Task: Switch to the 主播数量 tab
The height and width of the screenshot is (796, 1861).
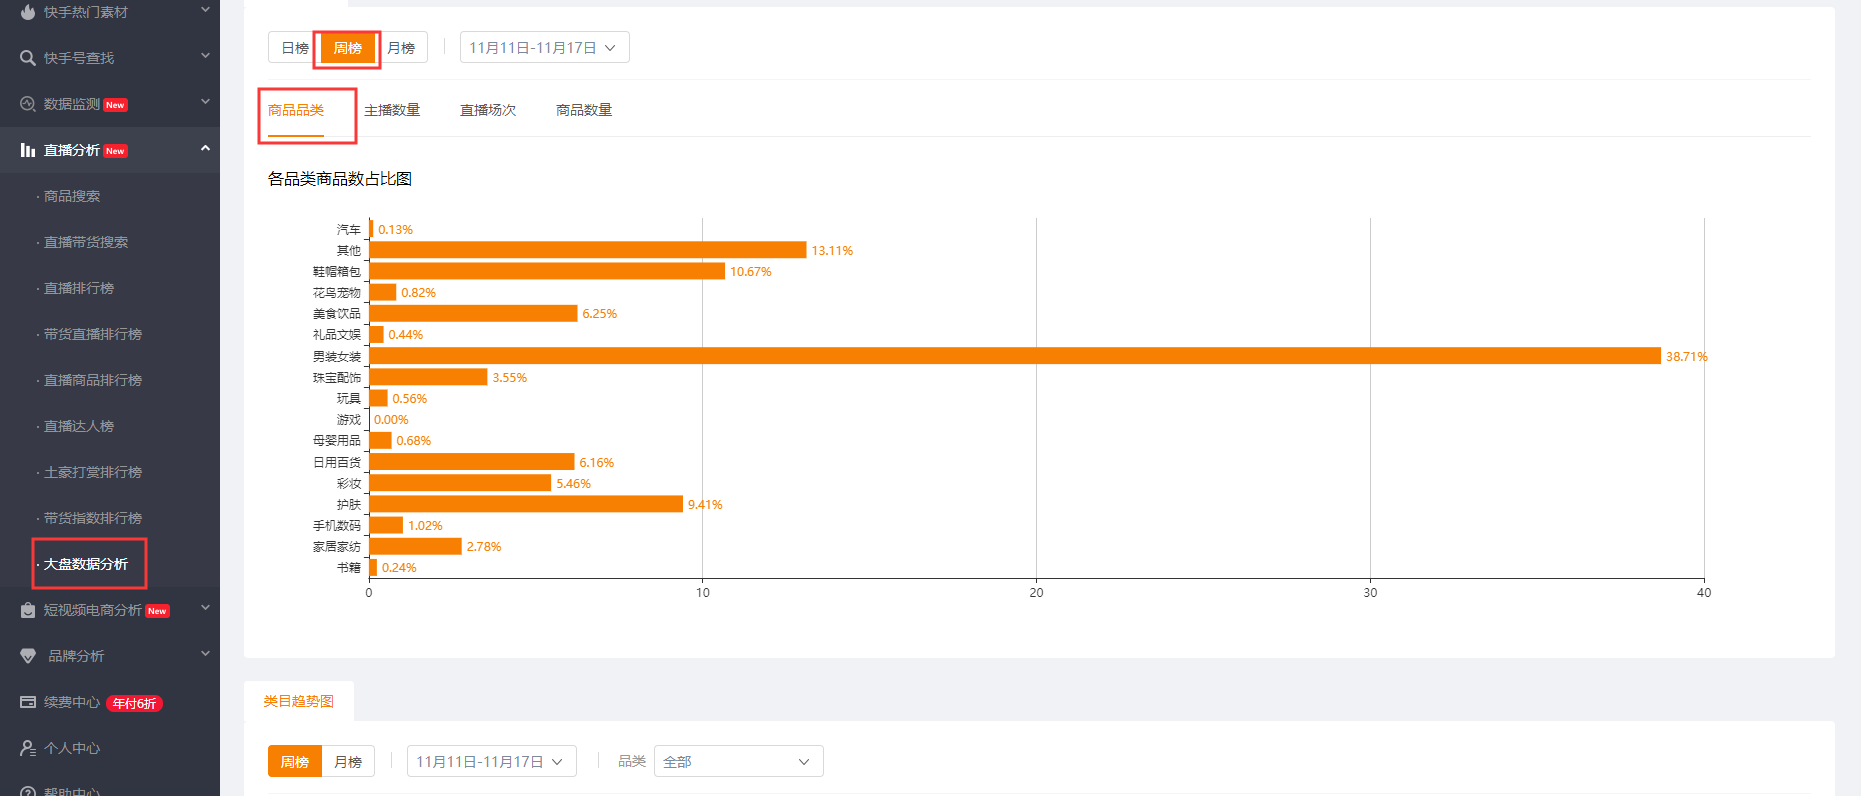Action: click(x=392, y=110)
